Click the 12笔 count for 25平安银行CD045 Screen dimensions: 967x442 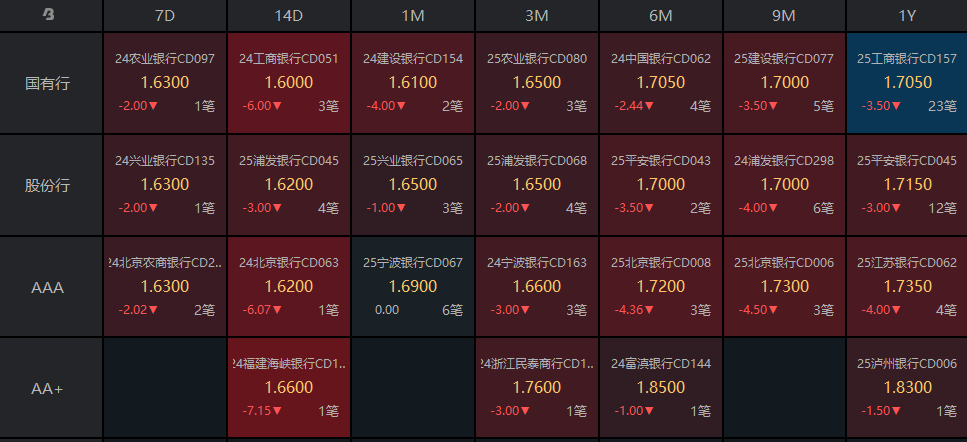click(942, 208)
